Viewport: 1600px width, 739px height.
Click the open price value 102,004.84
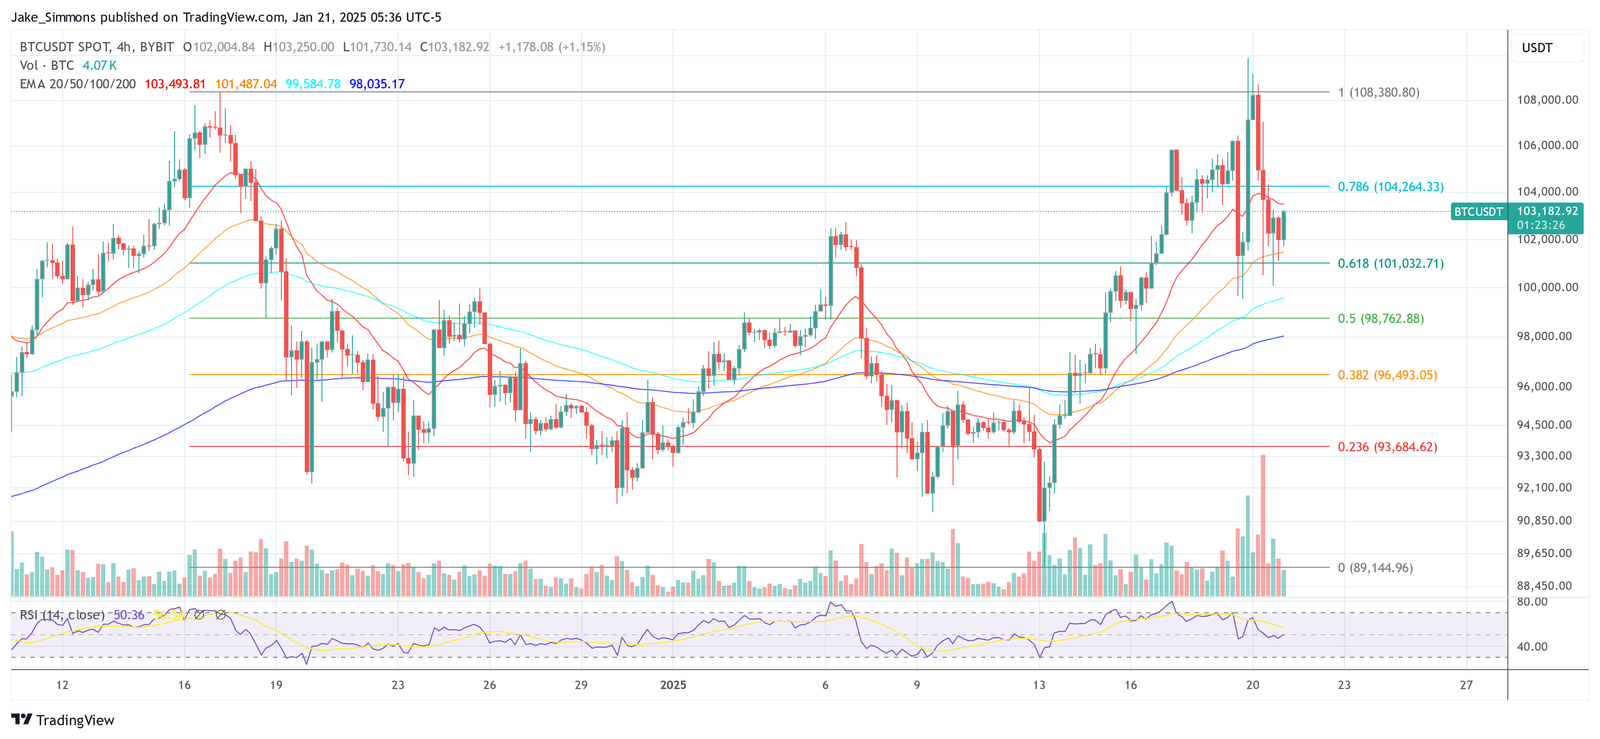point(224,47)
